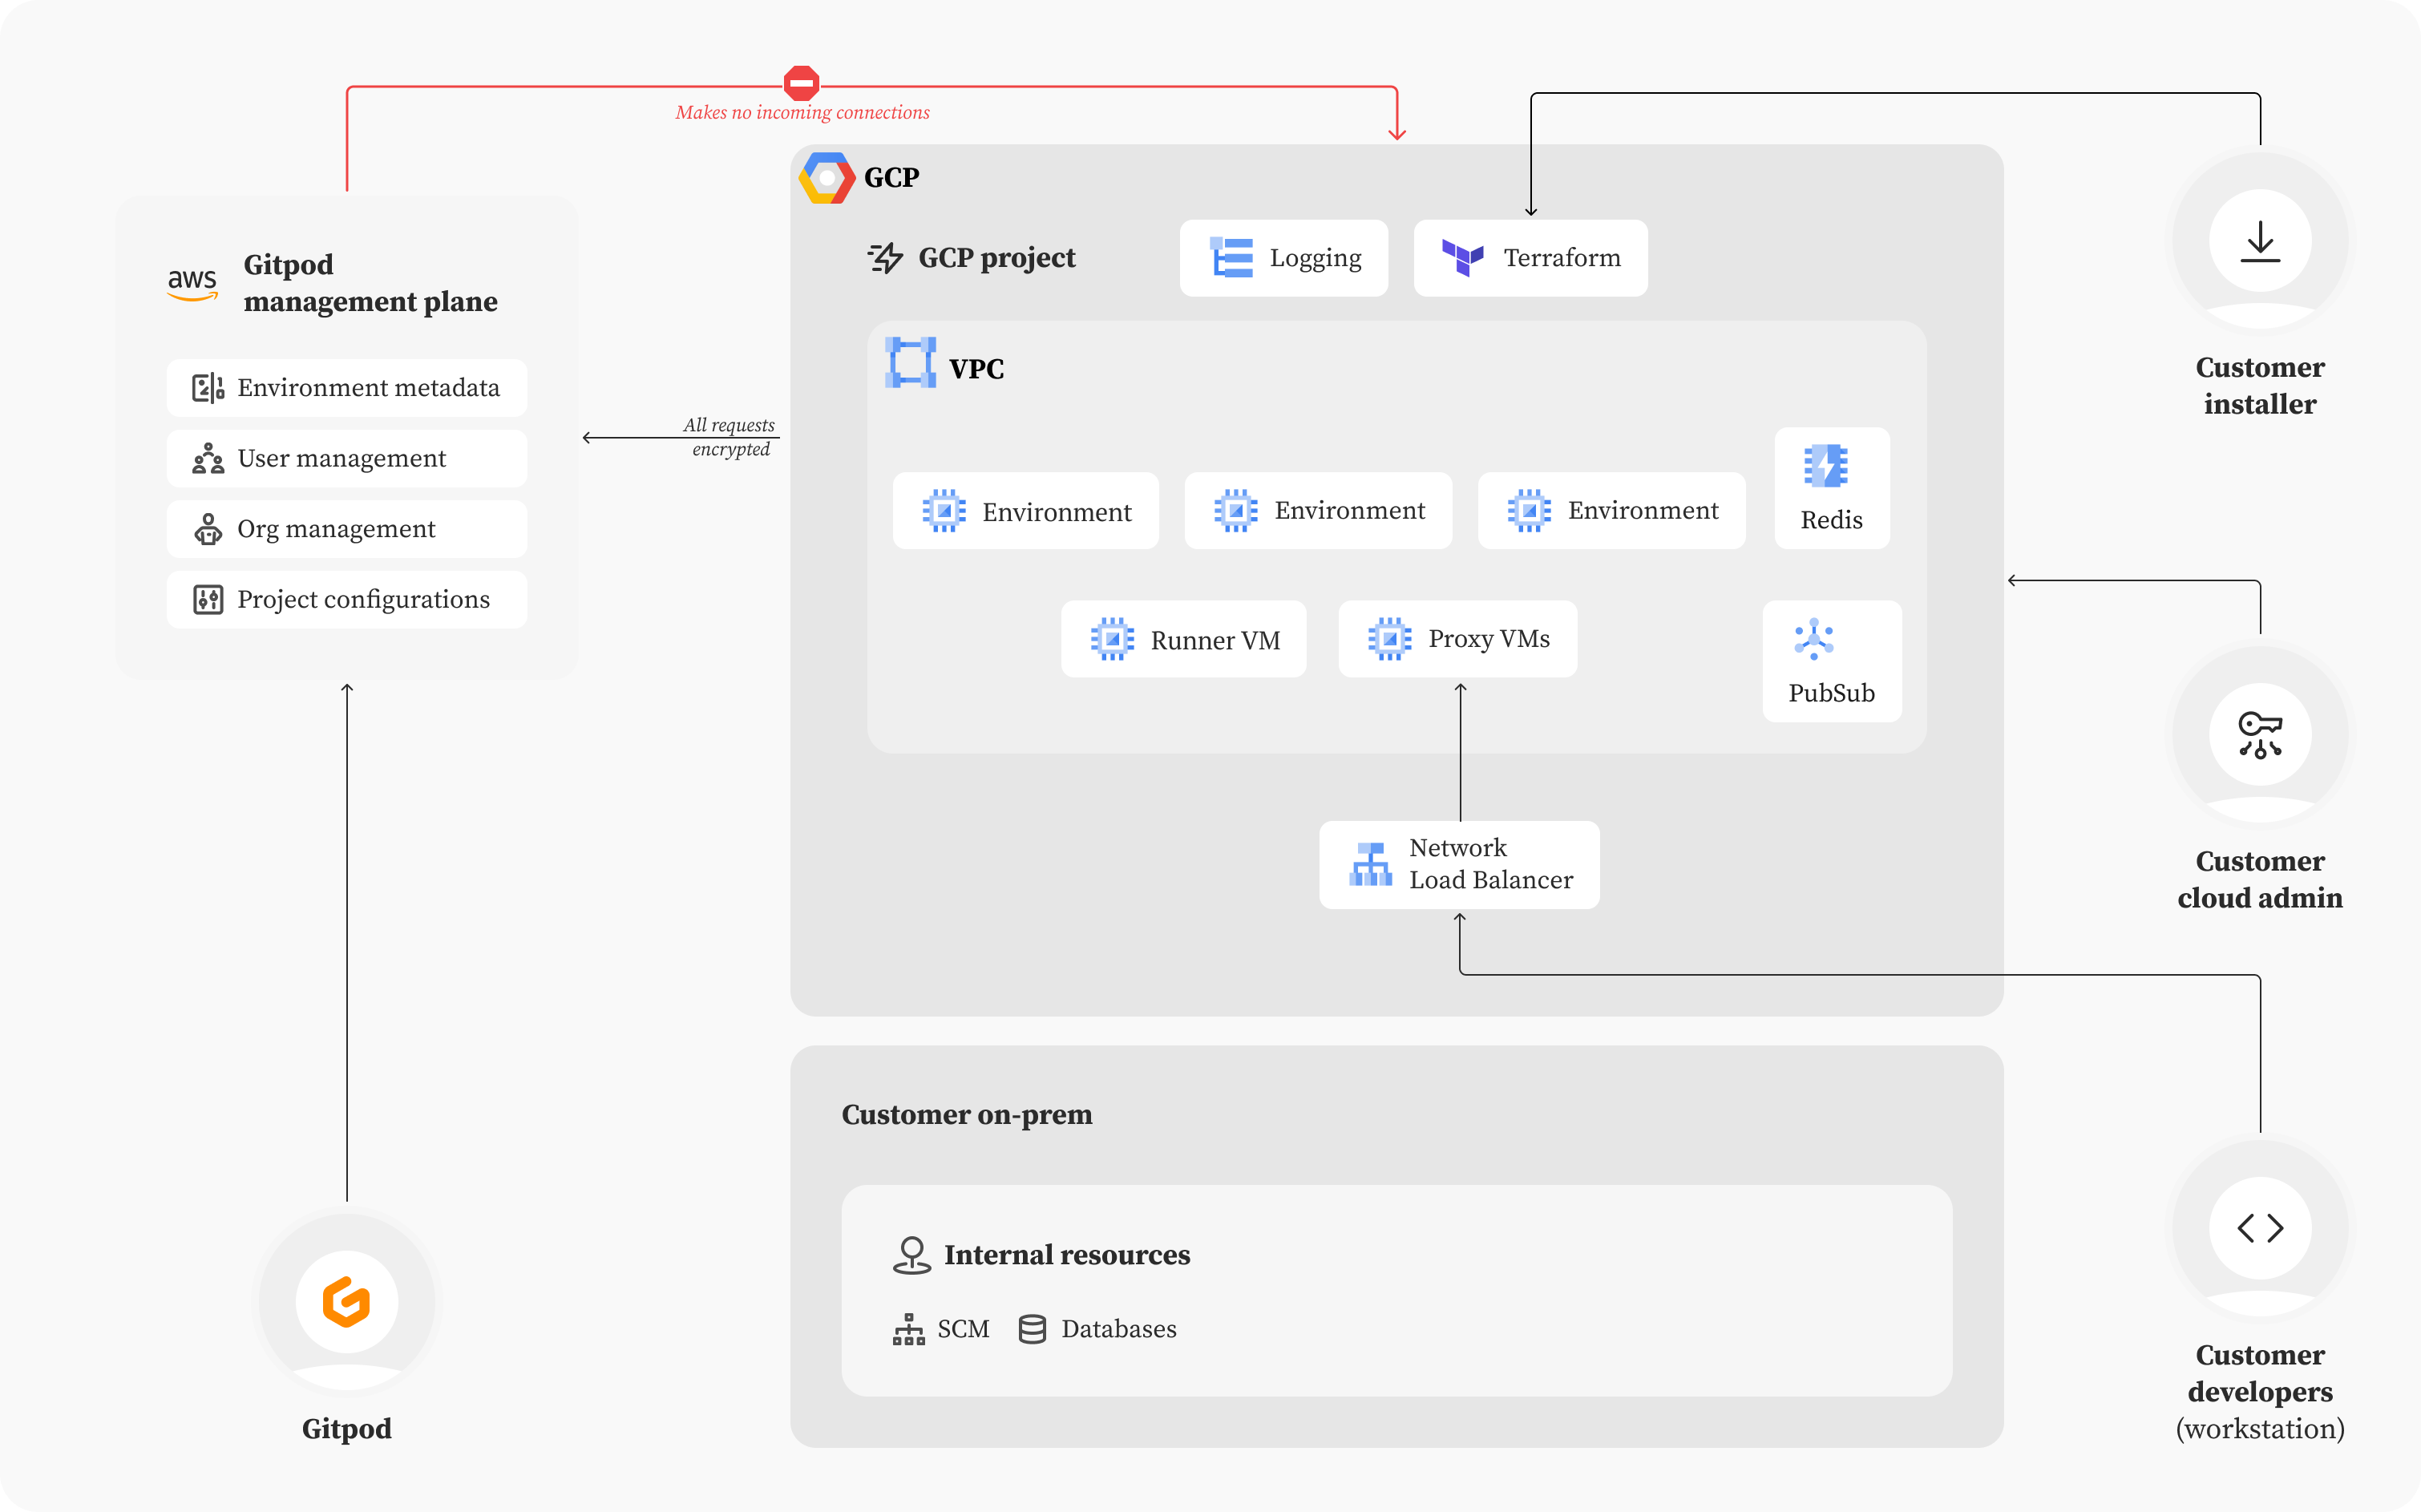The image size is (2421, 1512).
Task: Select the Logging box
Action: [1283, 258]
